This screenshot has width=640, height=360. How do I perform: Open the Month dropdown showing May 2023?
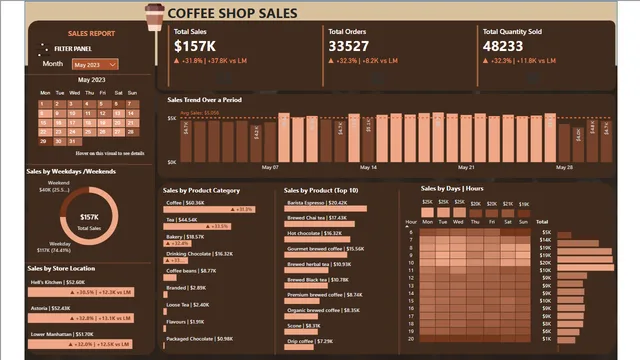95,64
